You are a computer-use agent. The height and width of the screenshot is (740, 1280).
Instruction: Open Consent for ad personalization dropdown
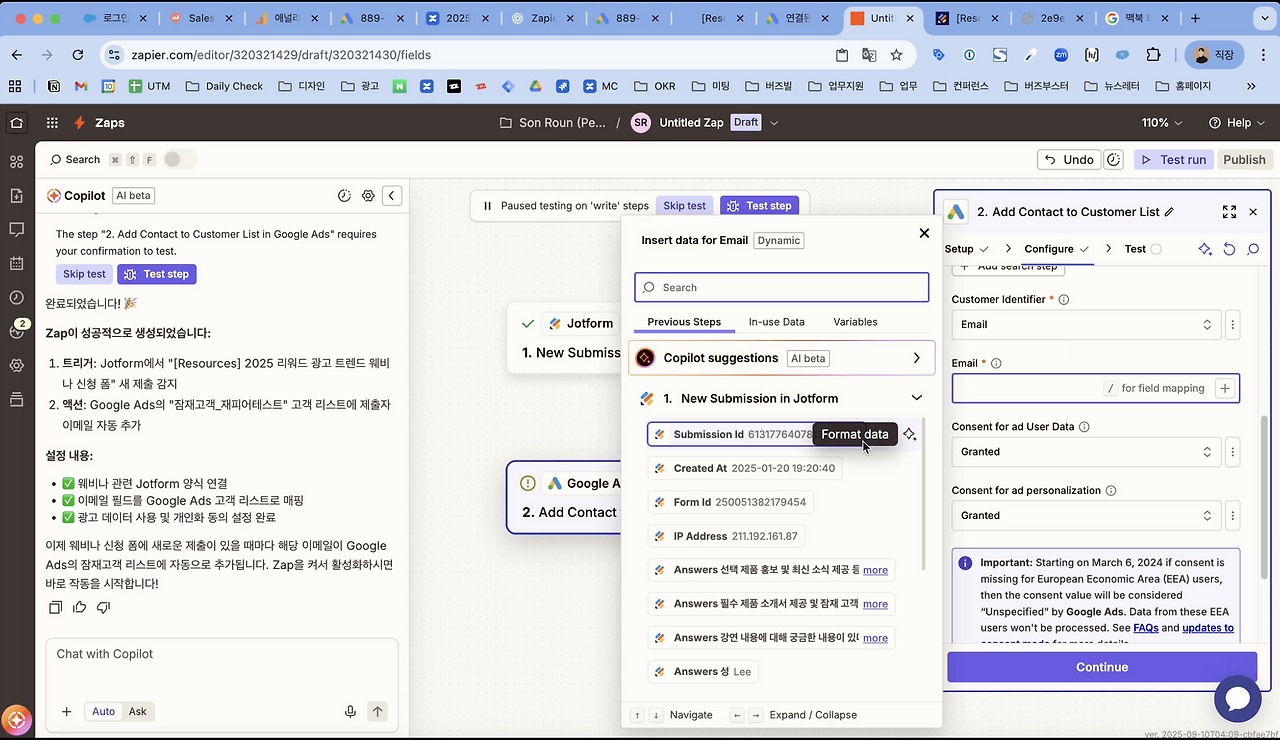pos(1086,515)
